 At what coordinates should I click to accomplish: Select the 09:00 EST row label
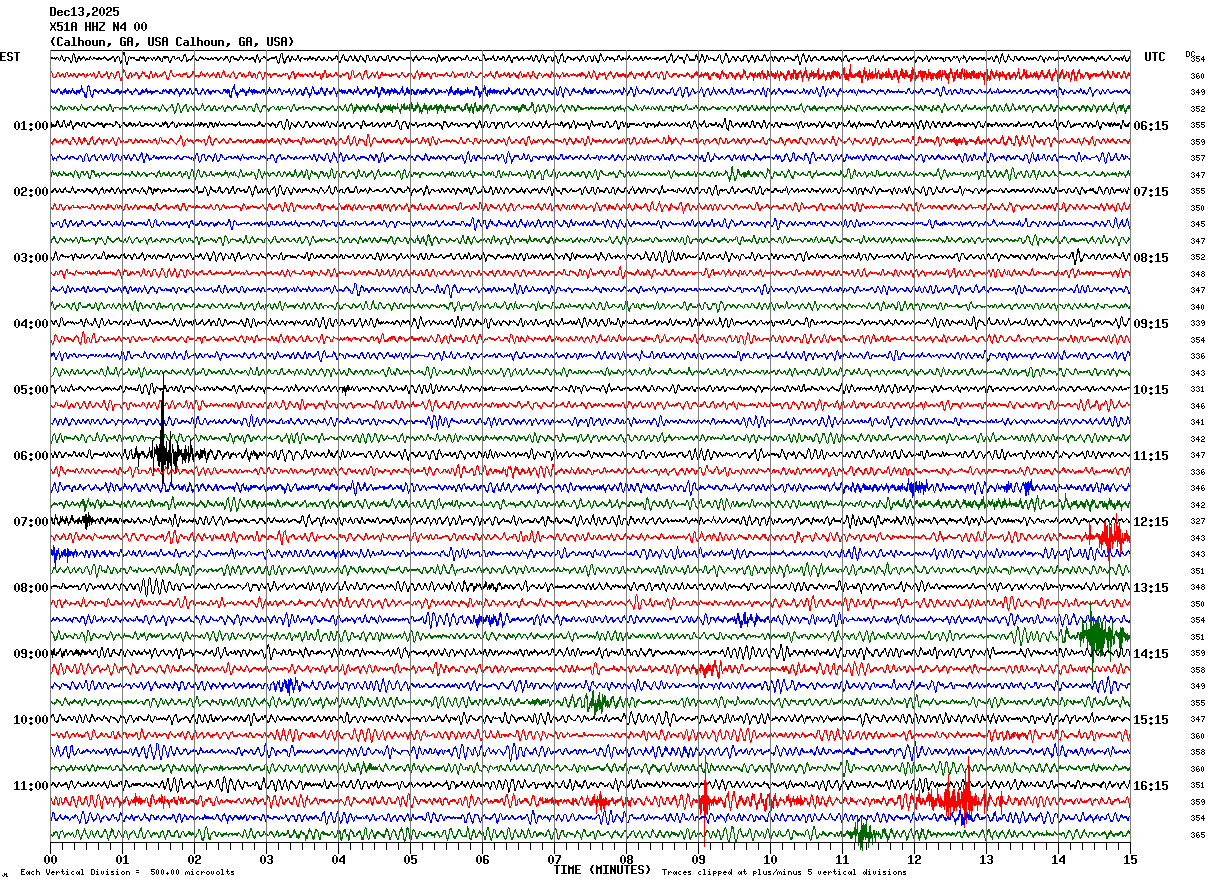[x=30, y=654]
